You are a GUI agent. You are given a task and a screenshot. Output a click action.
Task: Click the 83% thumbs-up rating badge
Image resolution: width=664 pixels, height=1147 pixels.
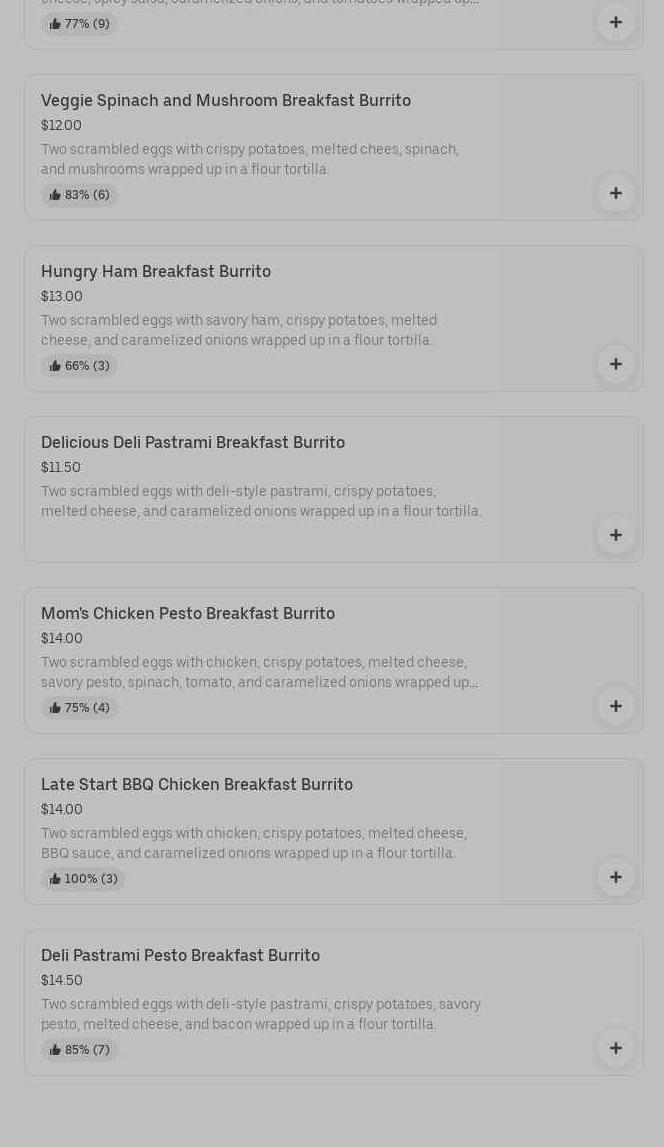(x=80, y=195)
